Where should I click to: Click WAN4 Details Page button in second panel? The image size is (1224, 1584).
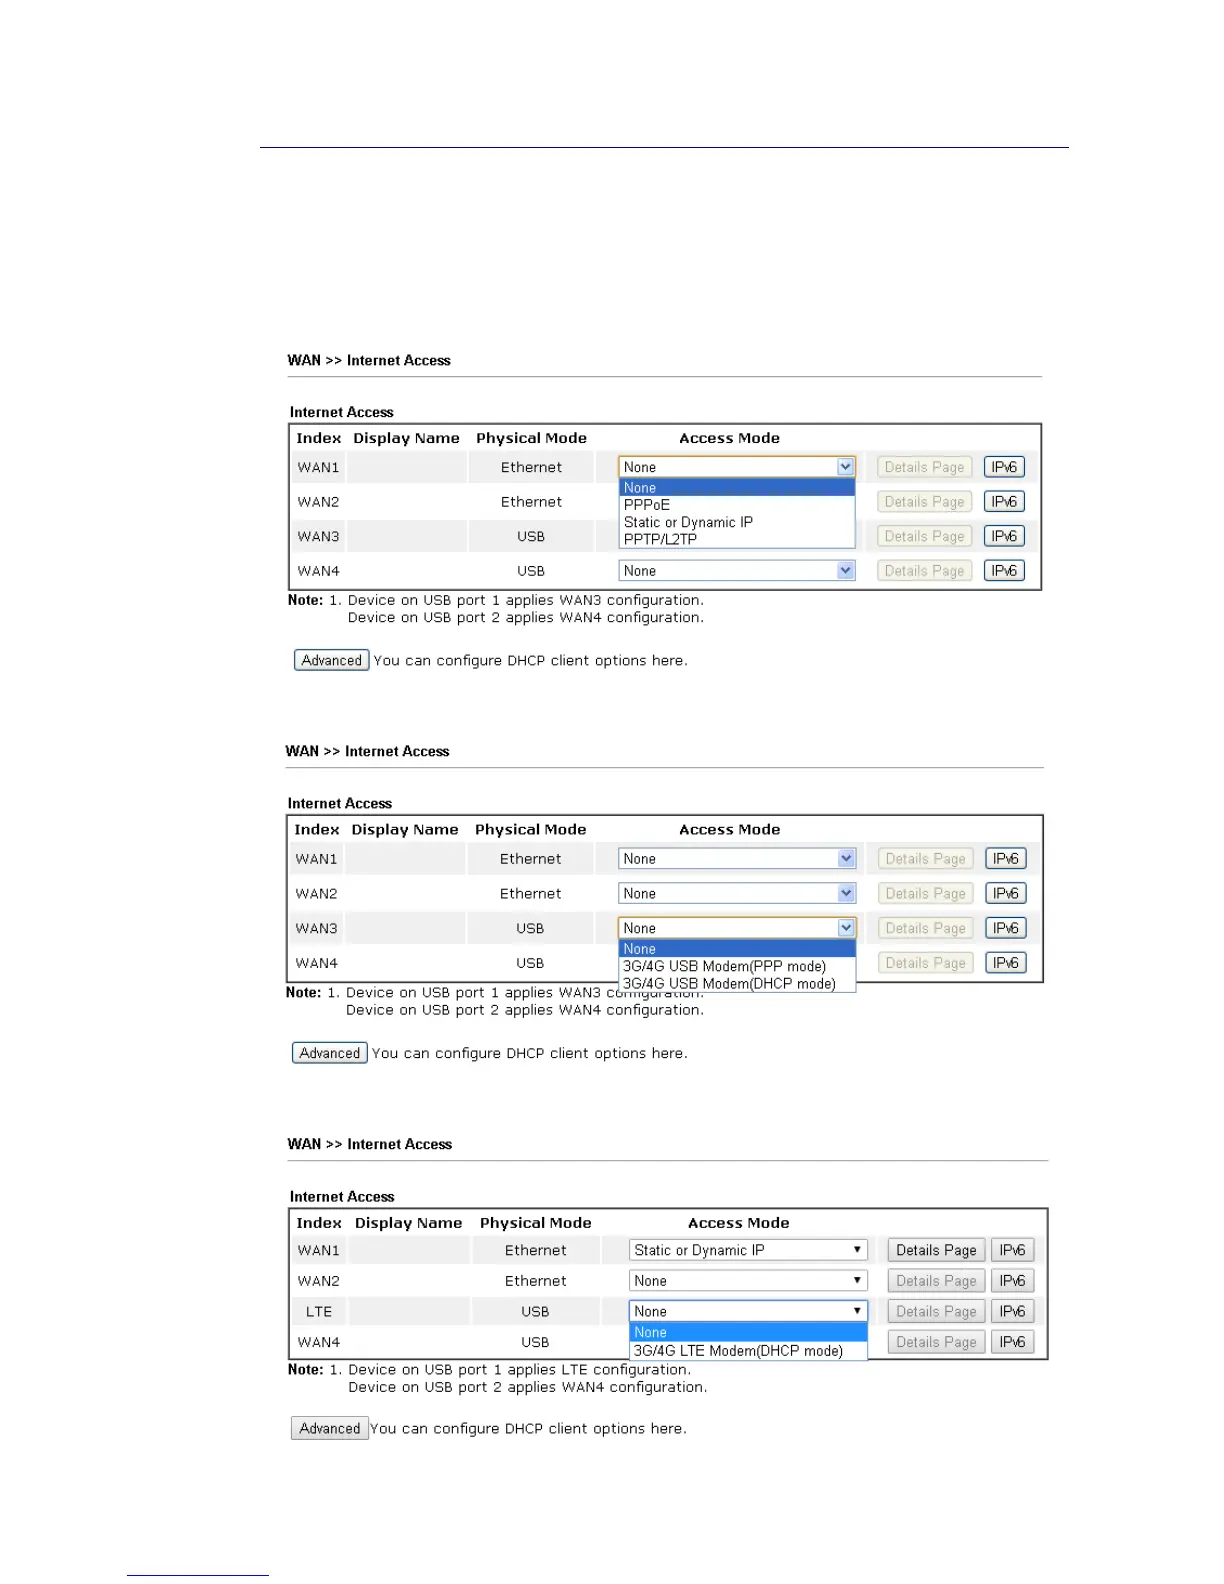[x=925, y=963]
